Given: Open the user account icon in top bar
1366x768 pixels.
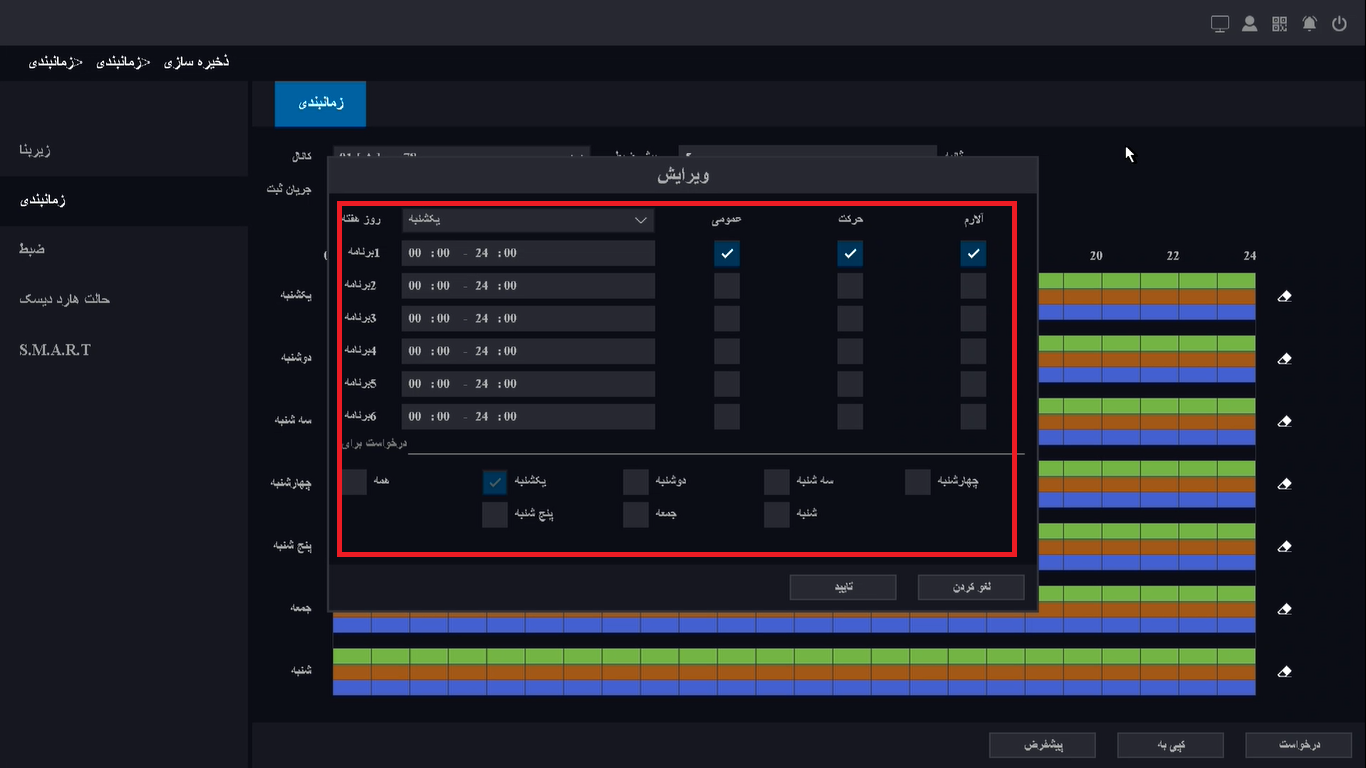Looking at the screenshot, I should point(1250,24).
